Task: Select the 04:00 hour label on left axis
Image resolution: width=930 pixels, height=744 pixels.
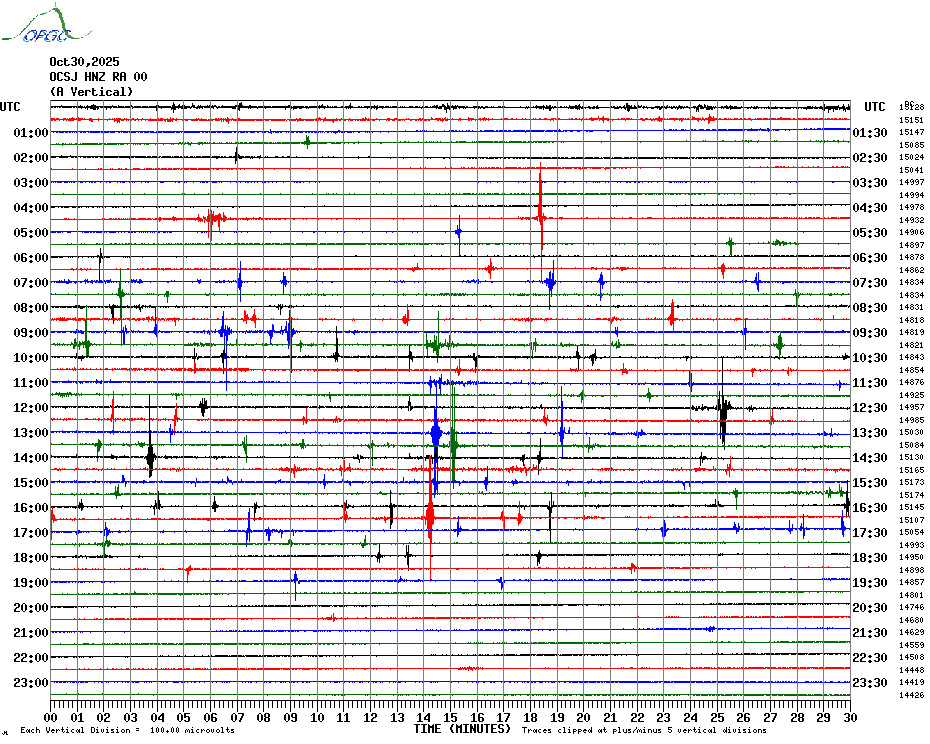Action: (31, 208)
